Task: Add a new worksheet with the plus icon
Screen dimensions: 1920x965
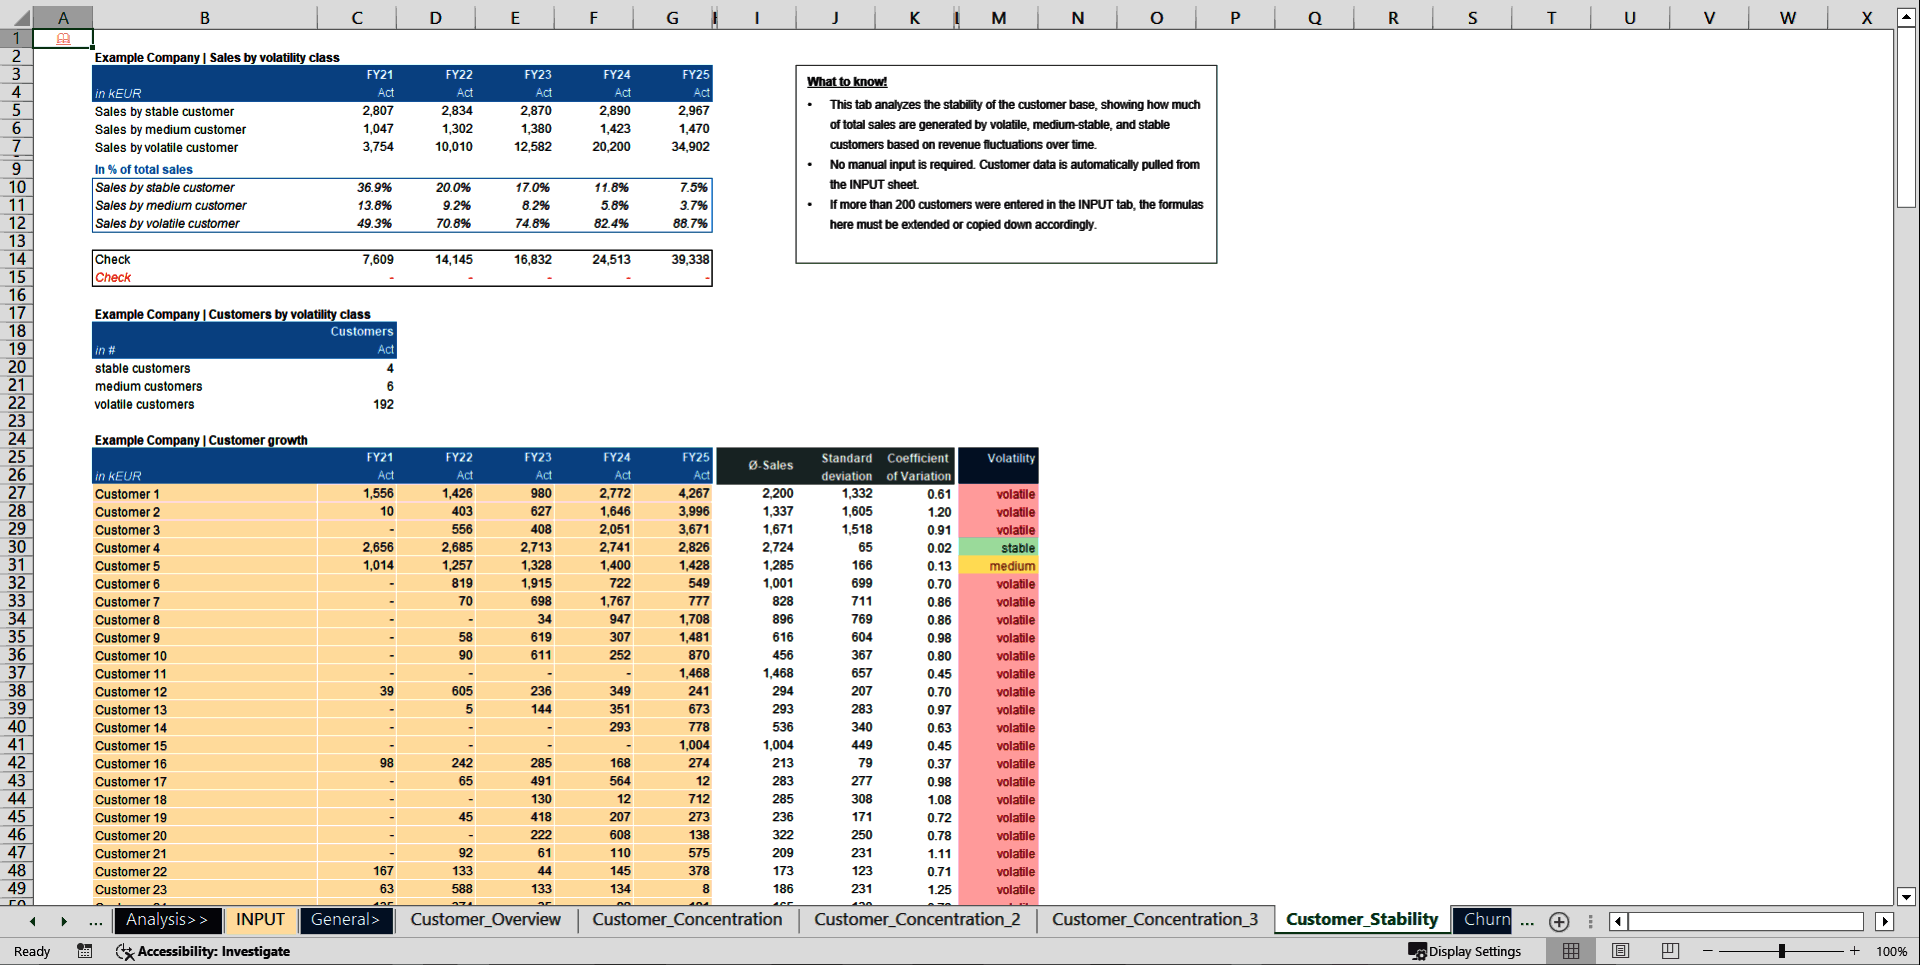Action: tap(1559, 921)
